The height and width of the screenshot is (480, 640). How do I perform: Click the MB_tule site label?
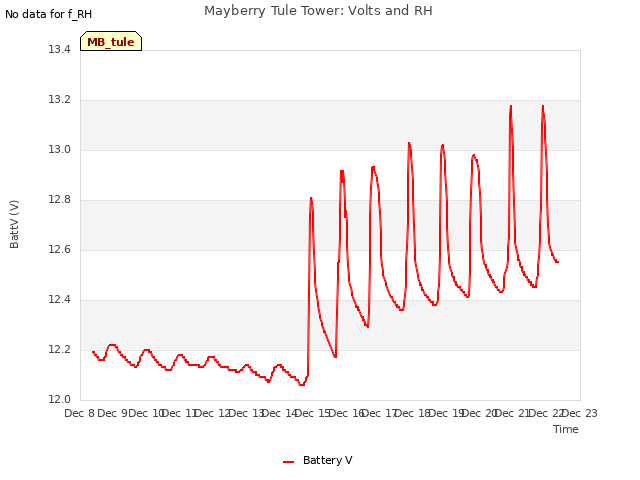[111, 42]
